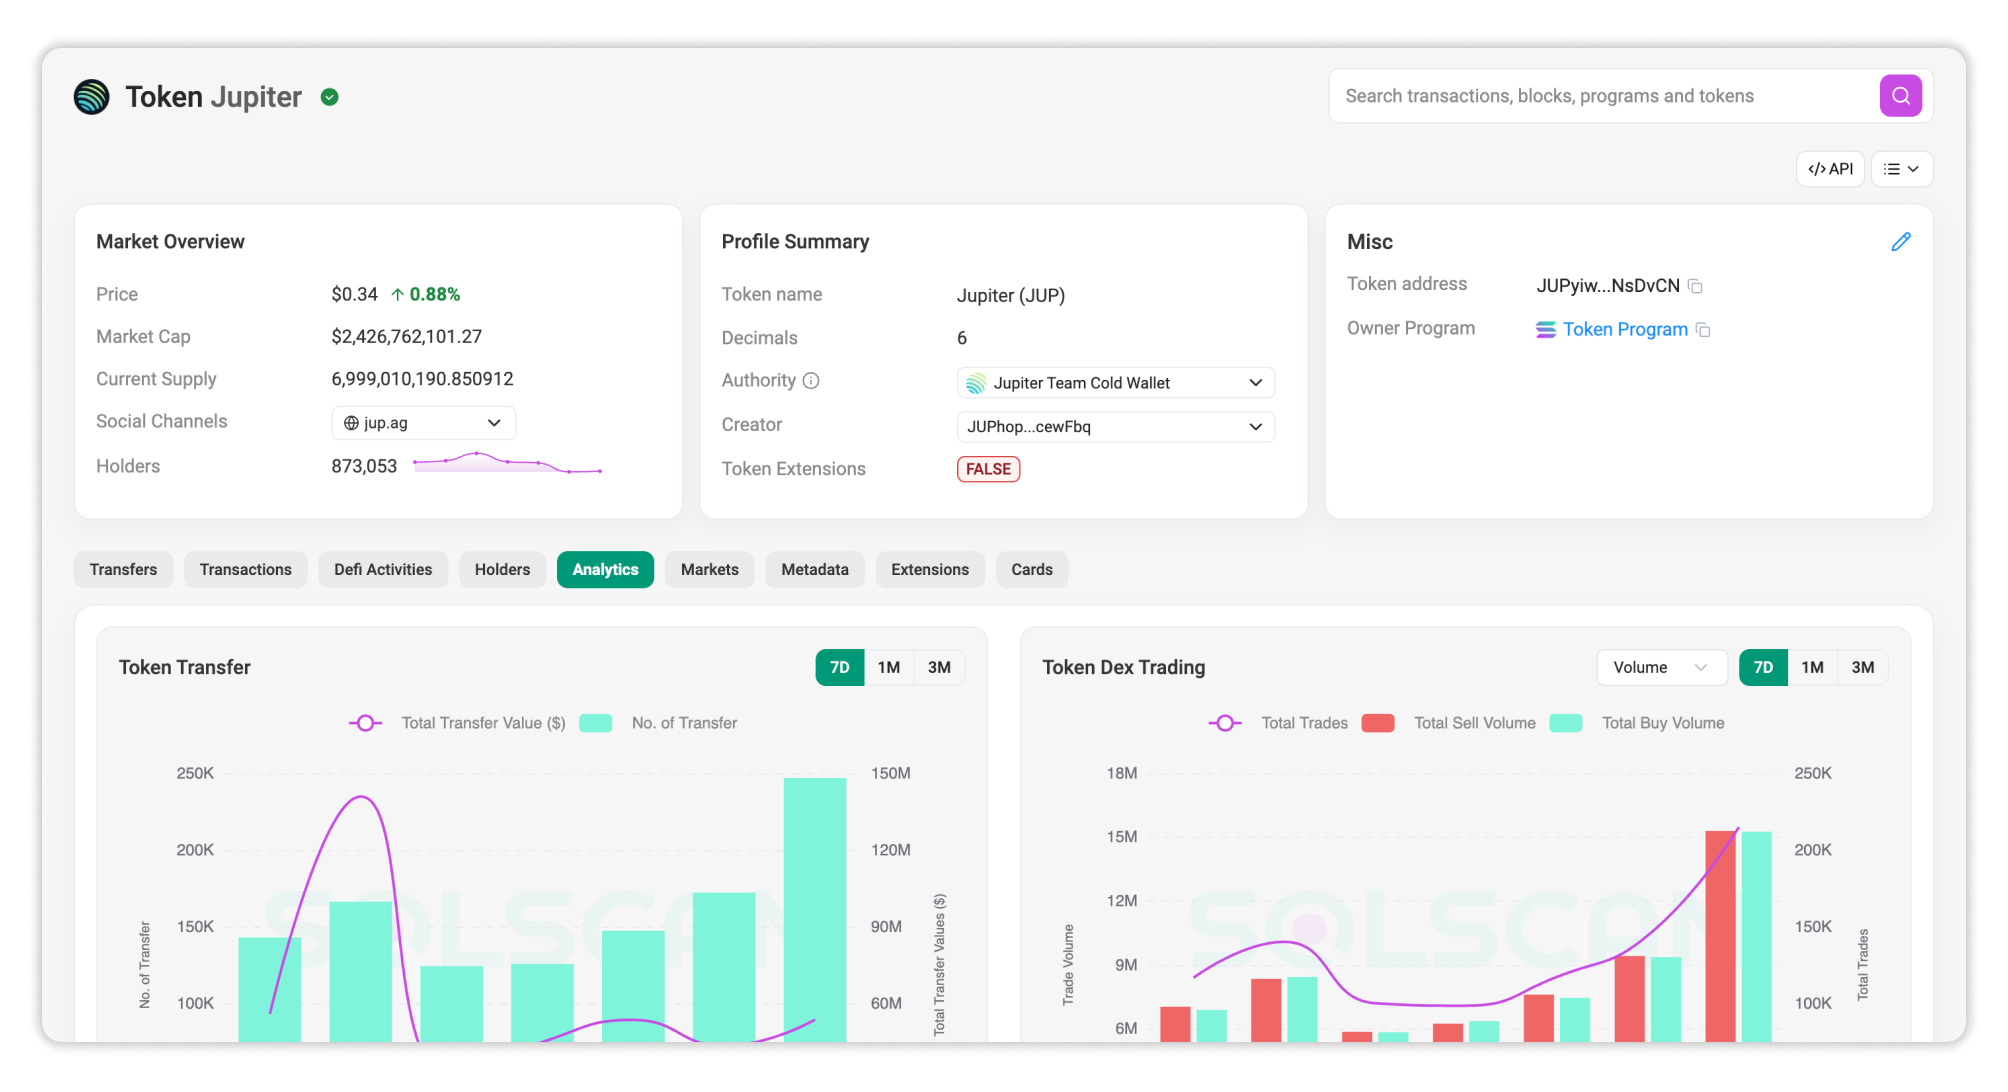The height and width of the screenshot is (1092, 2008).
Task: Click the verified badge next to Jupiter
Action: [330, 96]
